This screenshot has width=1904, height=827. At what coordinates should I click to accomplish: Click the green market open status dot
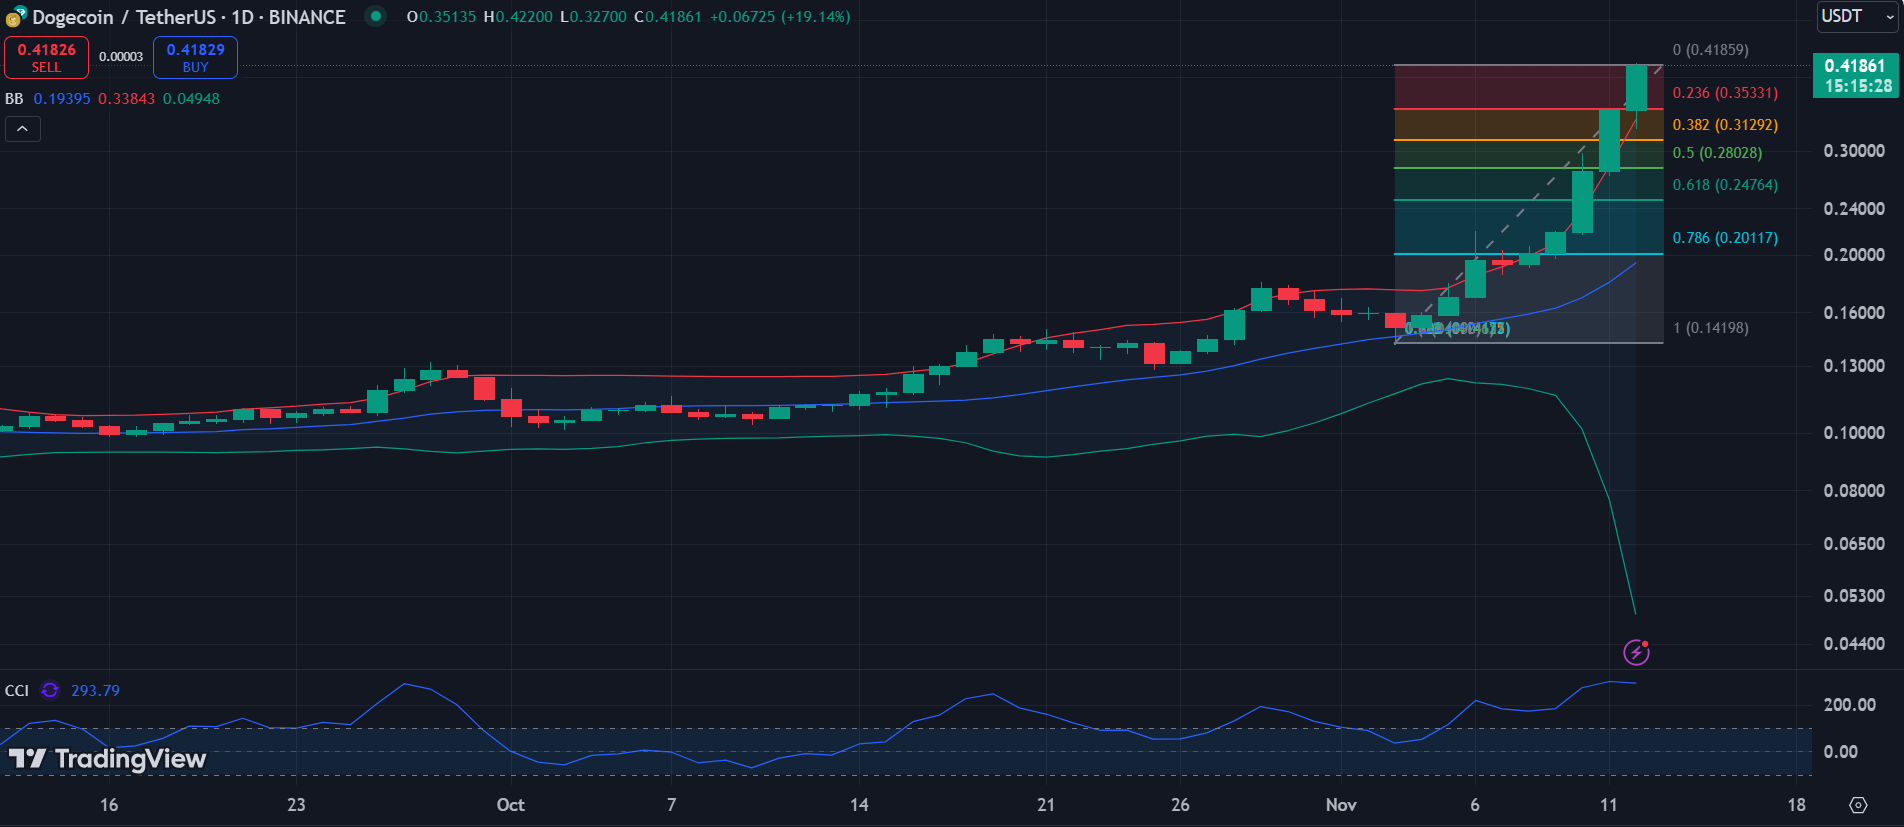tap(375, 16)
